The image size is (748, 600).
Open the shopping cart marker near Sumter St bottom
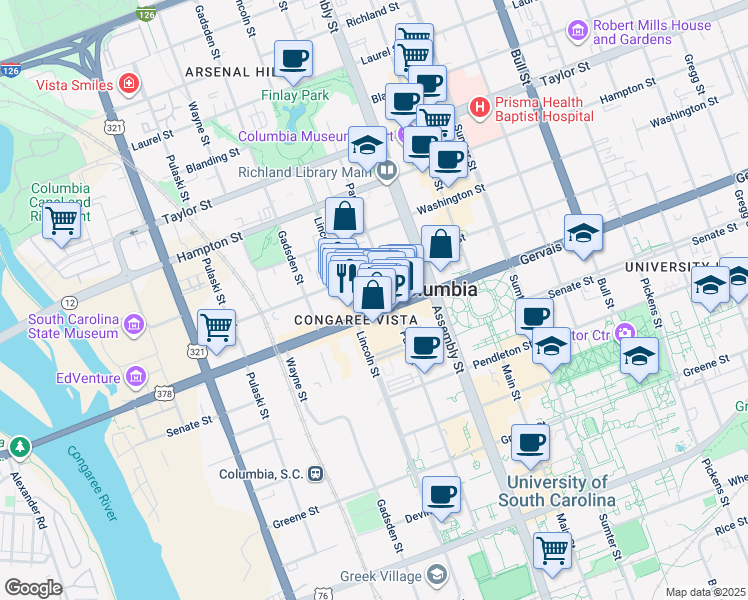pos(552,549)
